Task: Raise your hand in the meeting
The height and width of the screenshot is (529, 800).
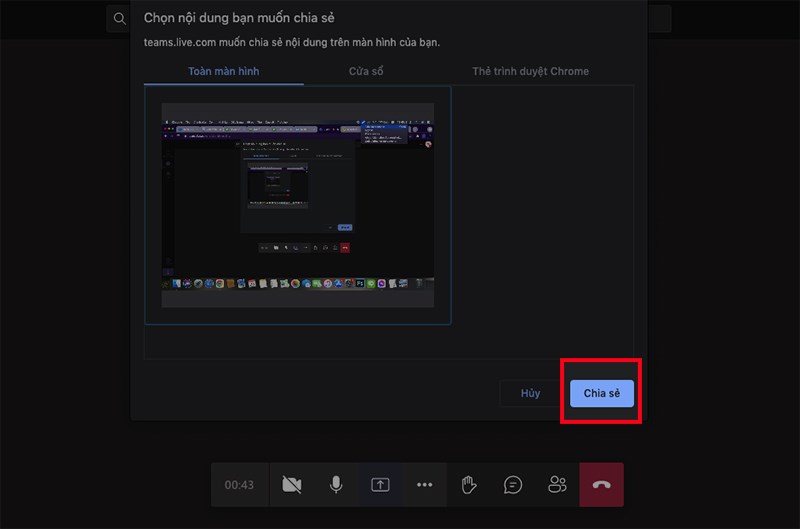Action: 468,485
